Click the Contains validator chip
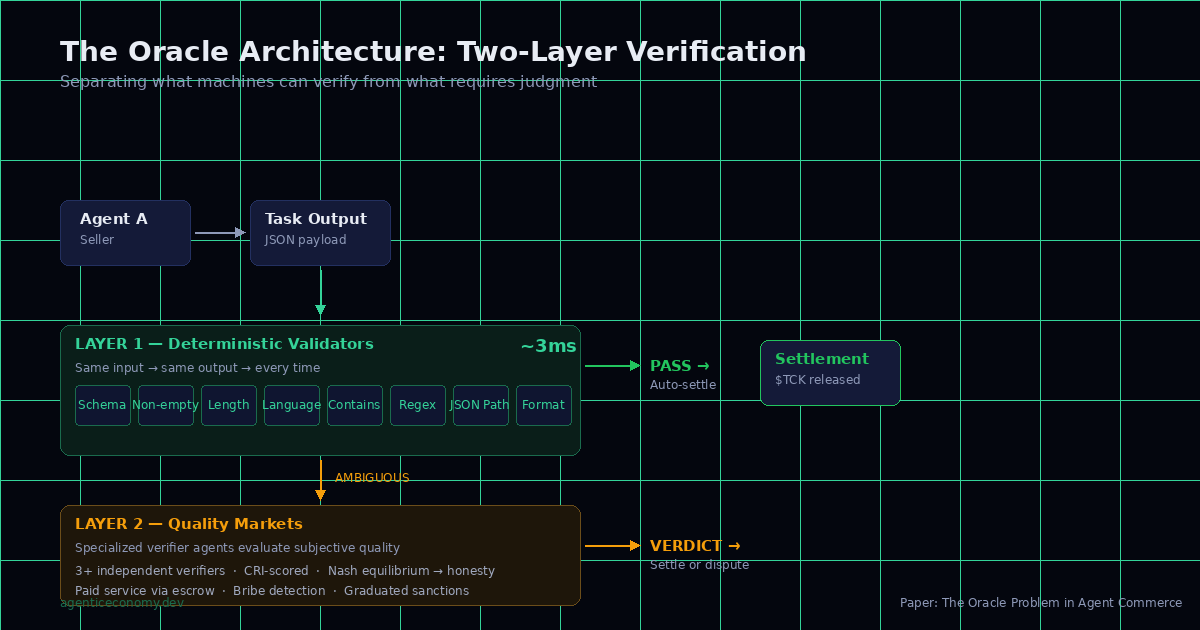 (x=354, y=405)
